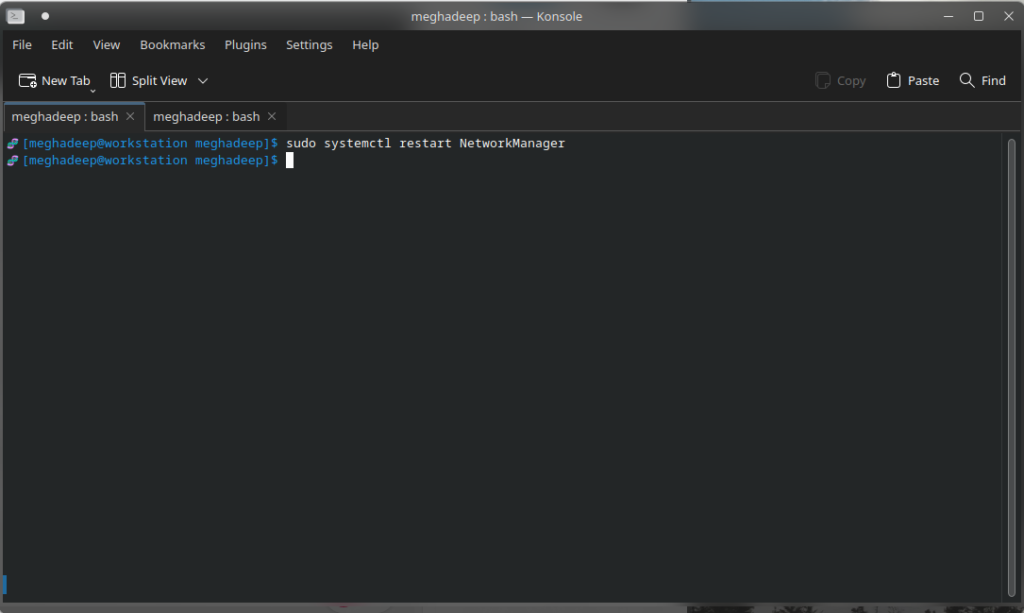Click the terminal prompt next to the cursor
The width and height of the screenshot is (1024, 613).
(x=277, y=160)
